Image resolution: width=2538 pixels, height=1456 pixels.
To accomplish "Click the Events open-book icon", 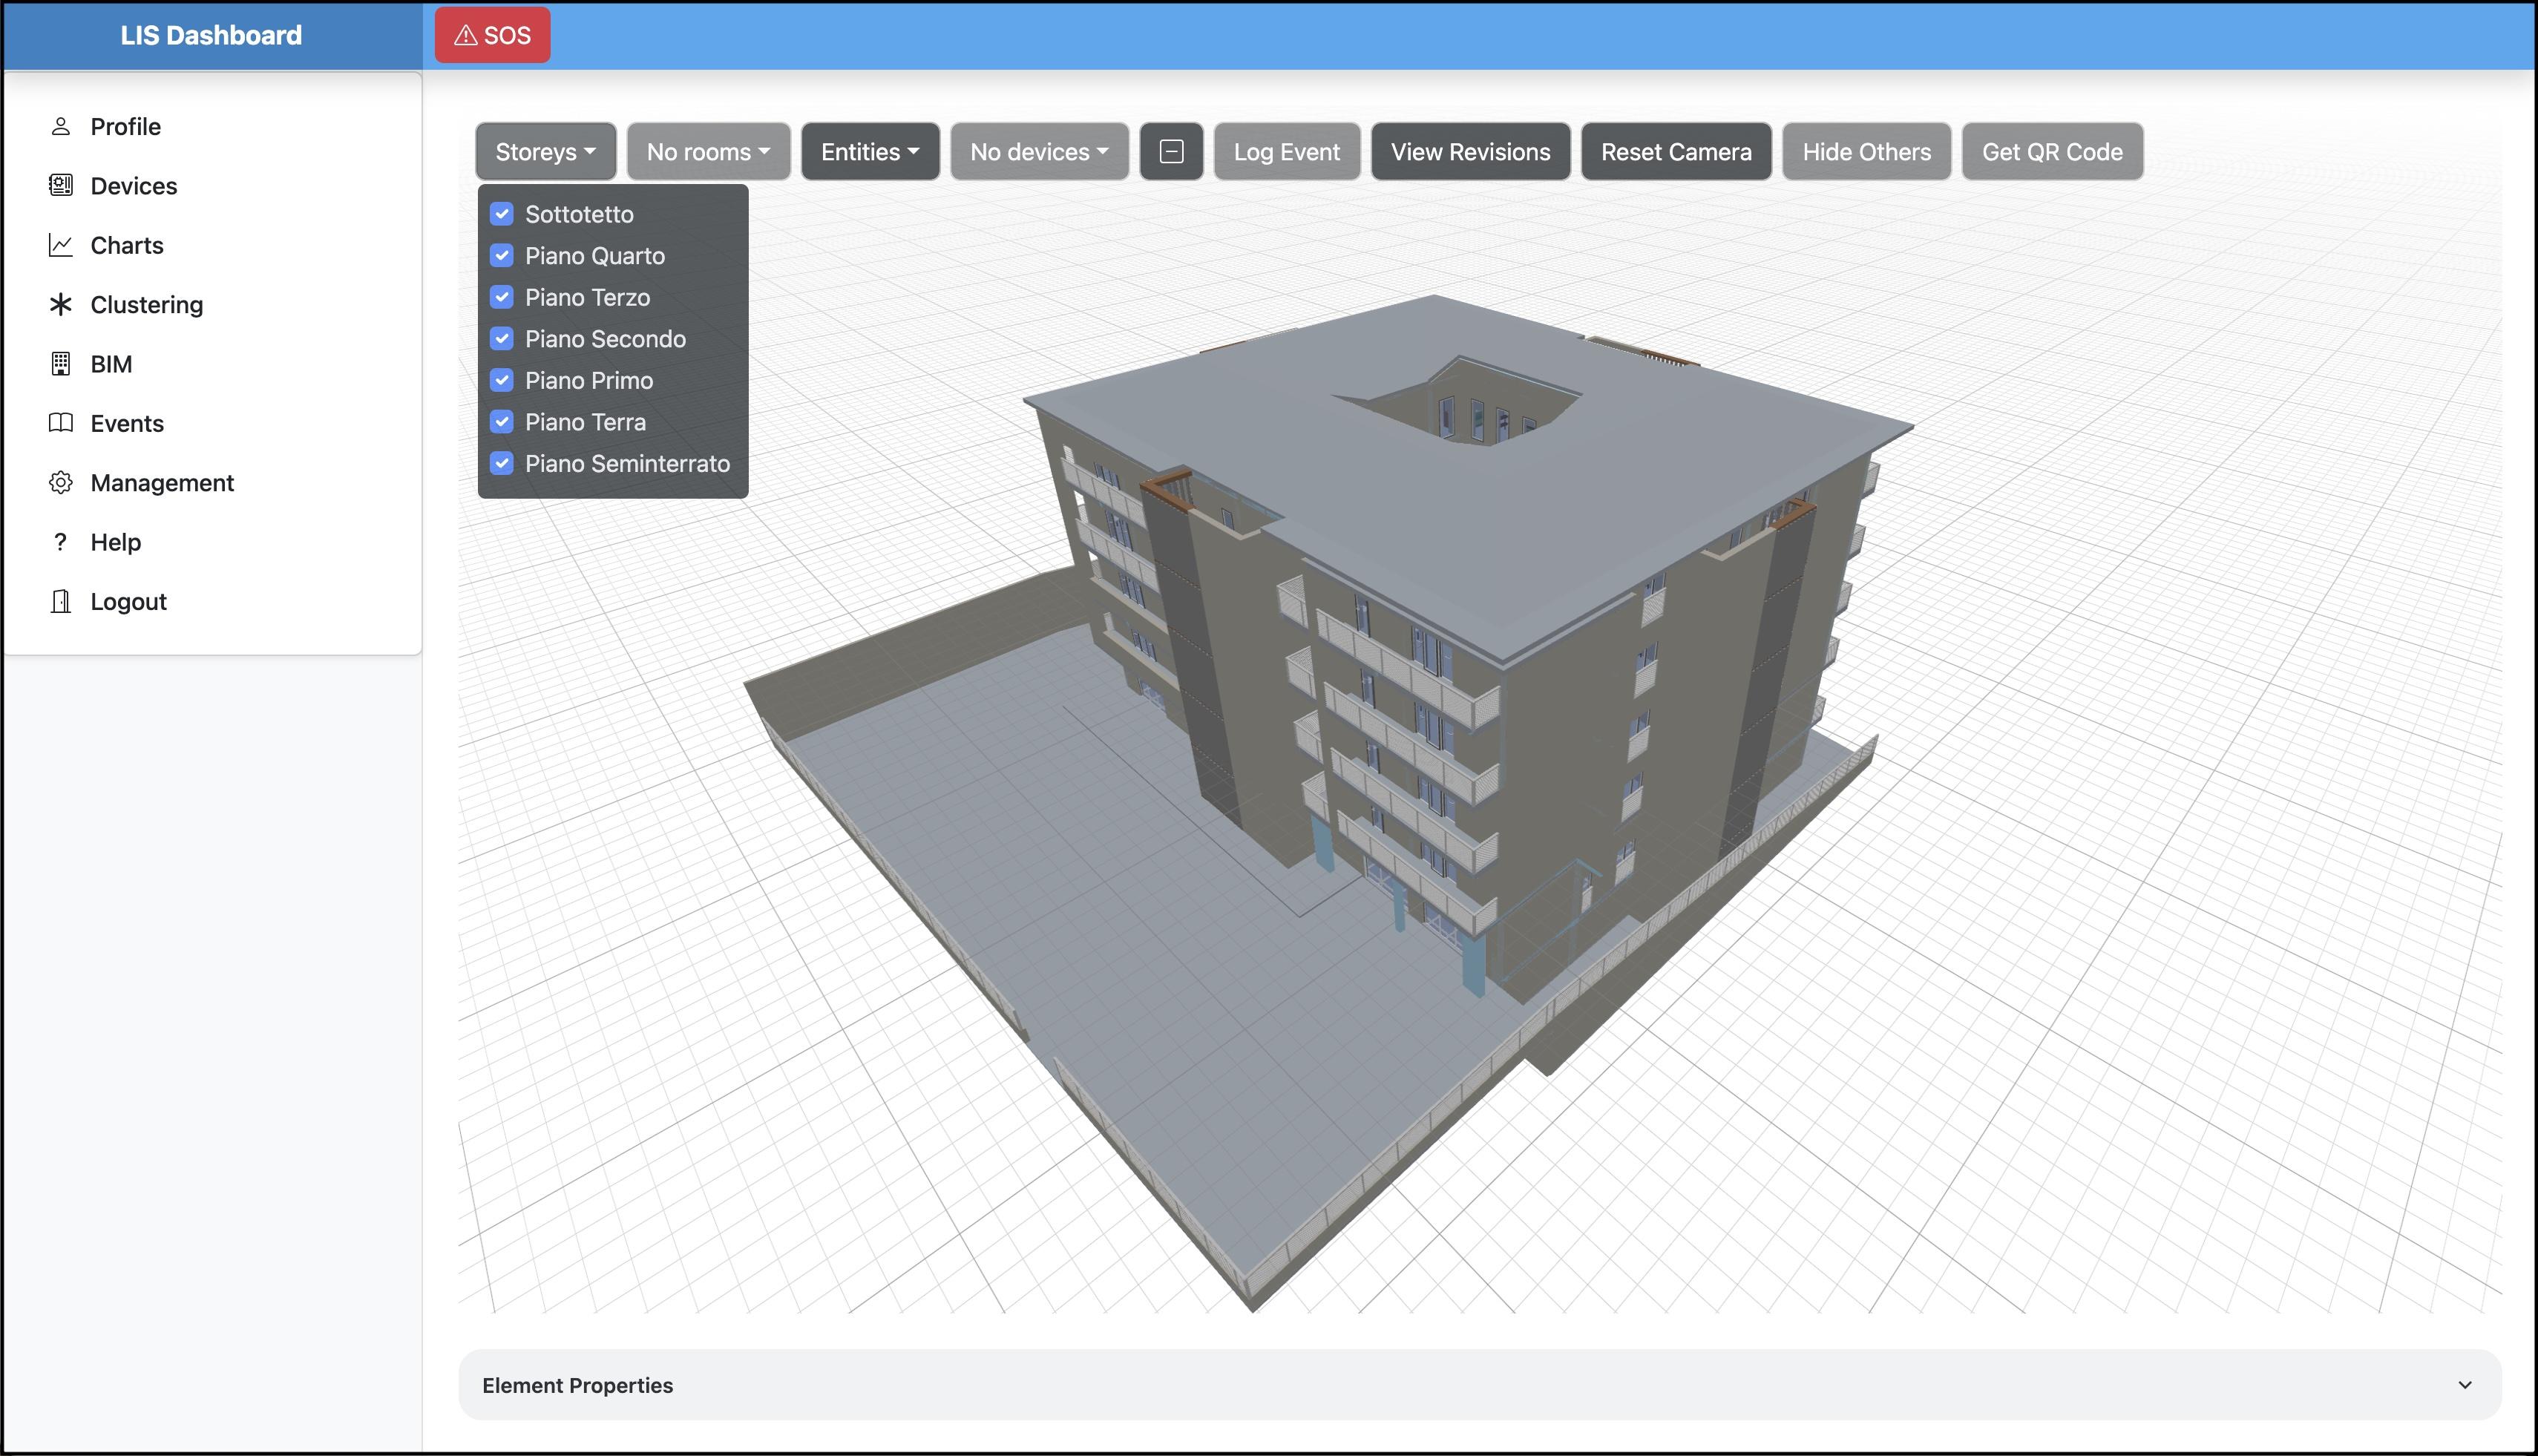I will pyautogui.click(x=61, y=423).
